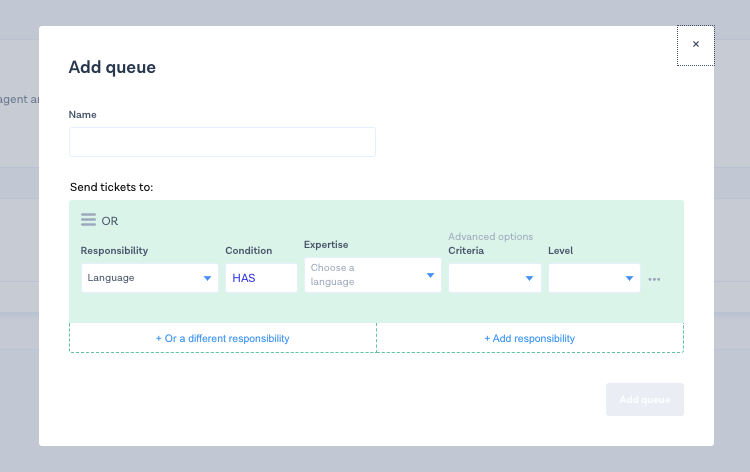This screenshot has width=750, height=472.
Task: Click the Name field label
Action: (x=82, y=115)
